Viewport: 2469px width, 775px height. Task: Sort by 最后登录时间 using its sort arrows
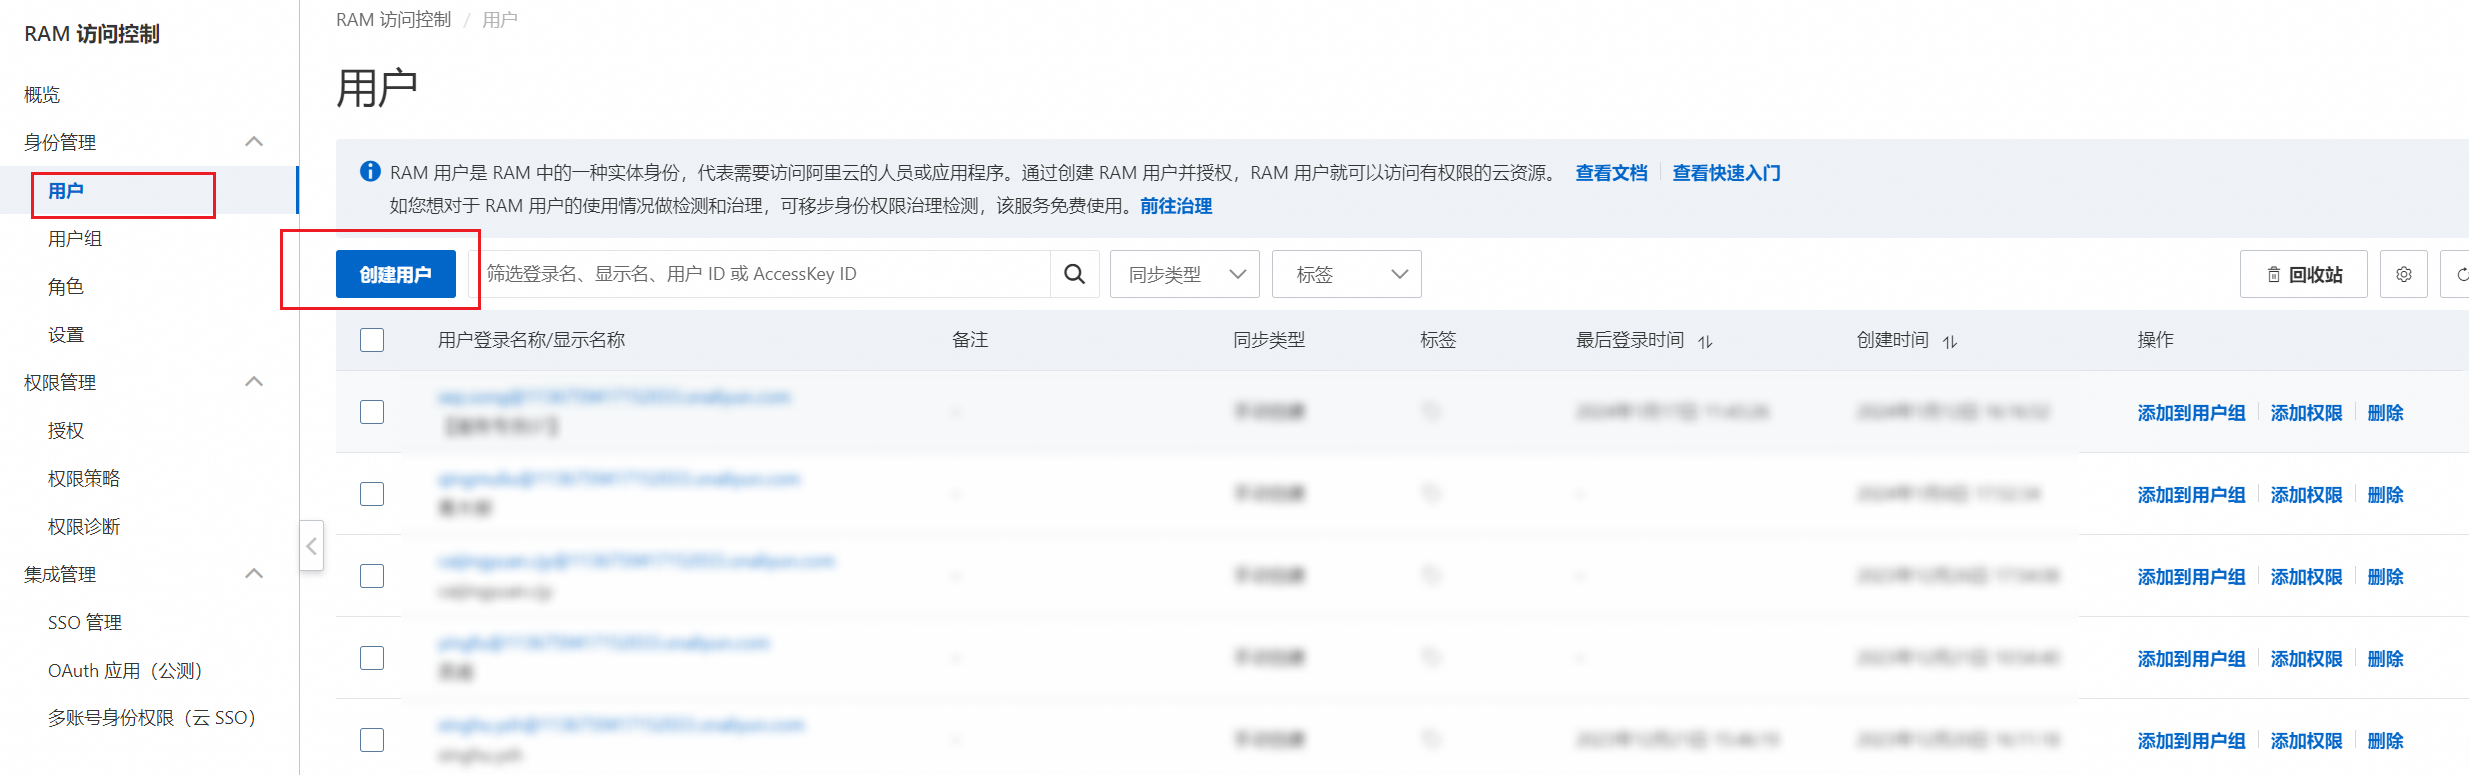coord(1705,342)
